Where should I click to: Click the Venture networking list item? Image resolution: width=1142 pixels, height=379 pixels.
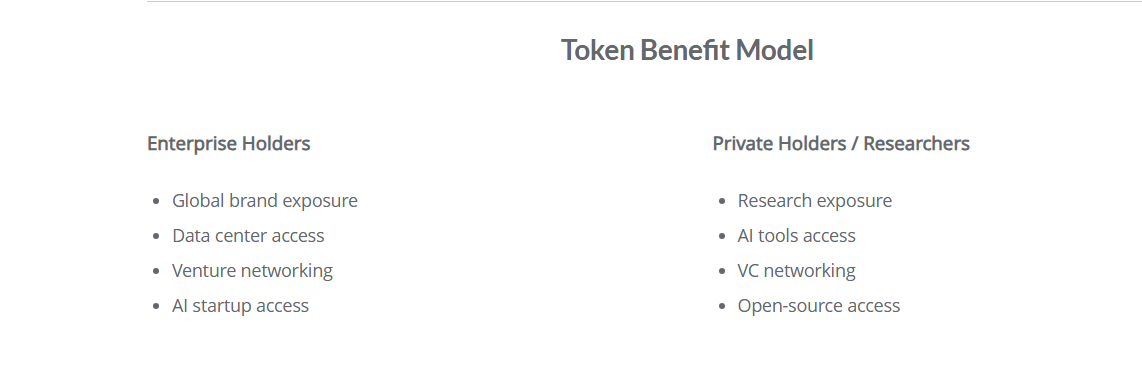tap(252, 270)
